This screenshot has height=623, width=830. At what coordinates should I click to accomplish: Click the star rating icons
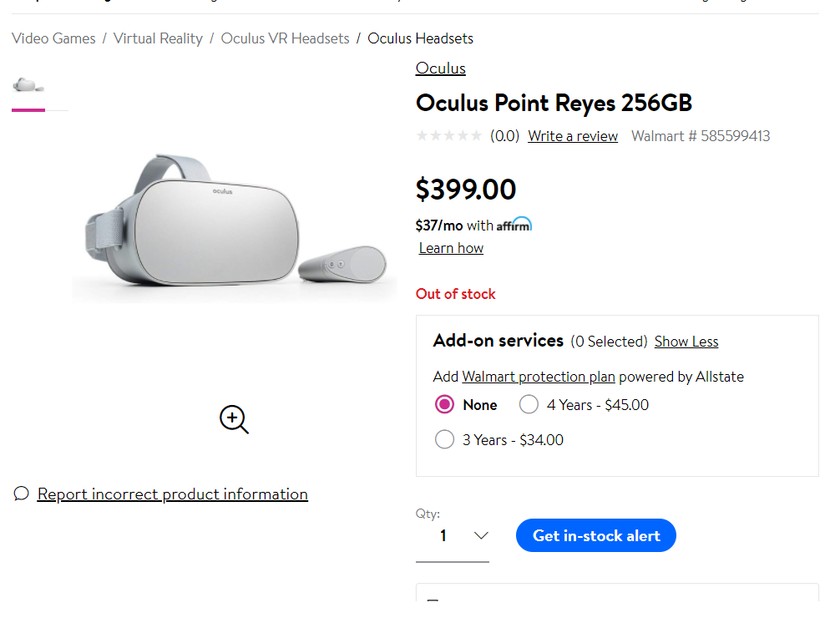(x=449, y=136)
